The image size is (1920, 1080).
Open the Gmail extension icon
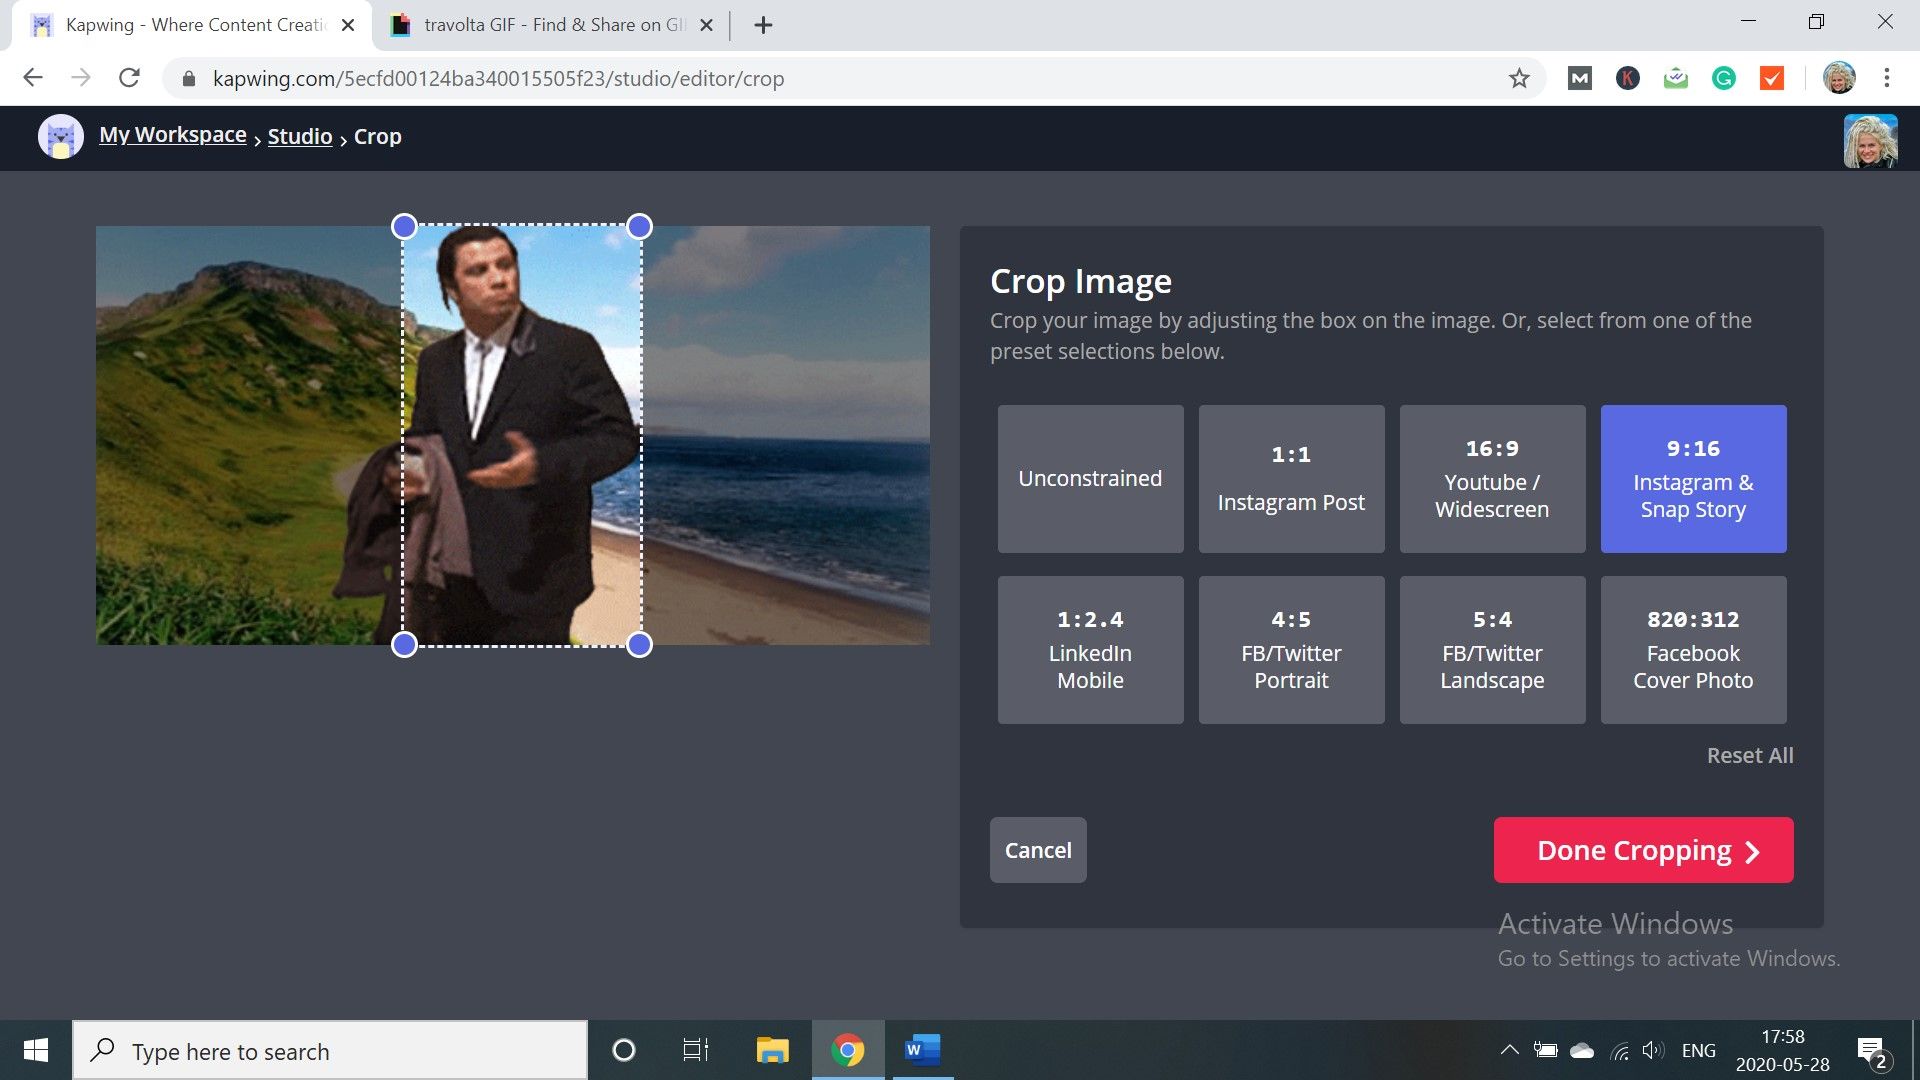[x=1579, y=78]
